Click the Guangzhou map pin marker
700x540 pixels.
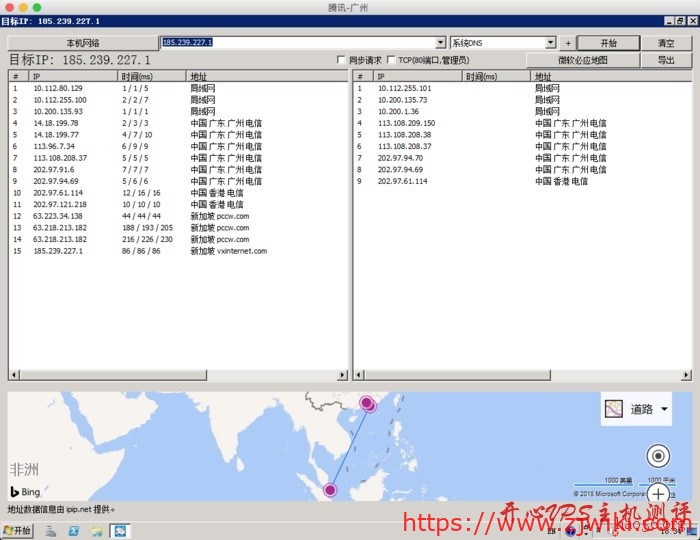[x=367, y=403]
